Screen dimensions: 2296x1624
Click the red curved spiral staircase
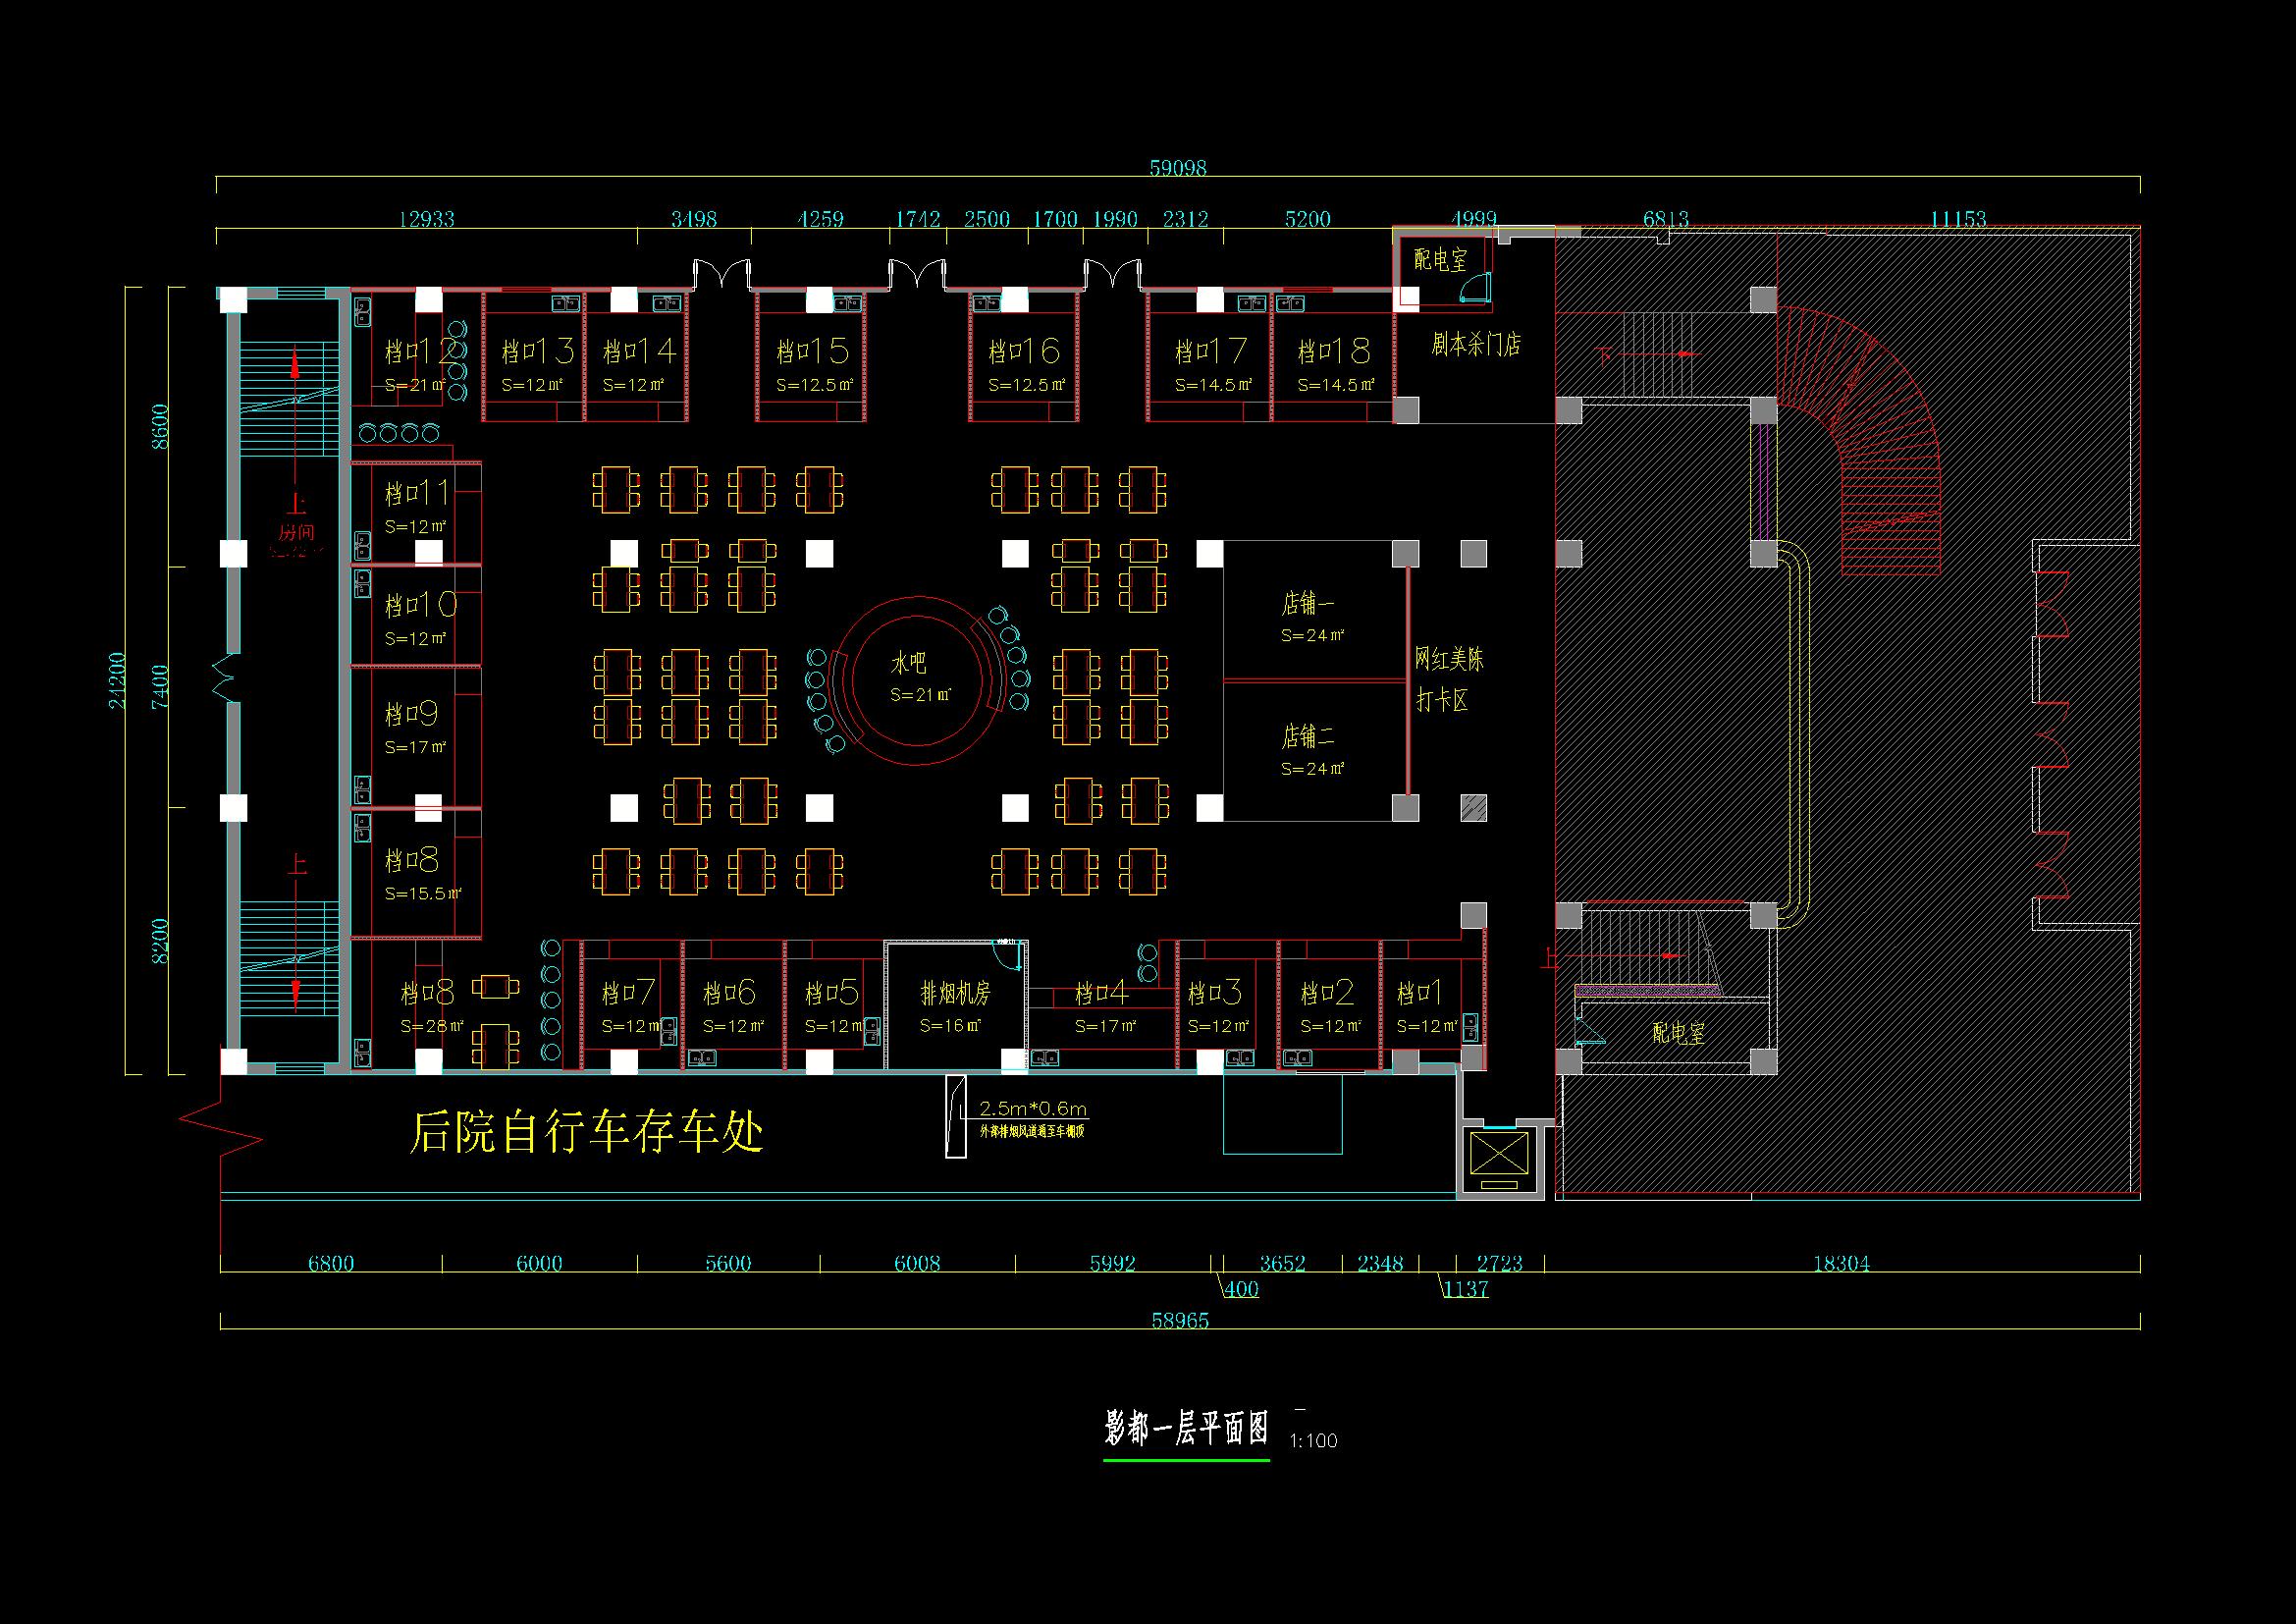1858,440
